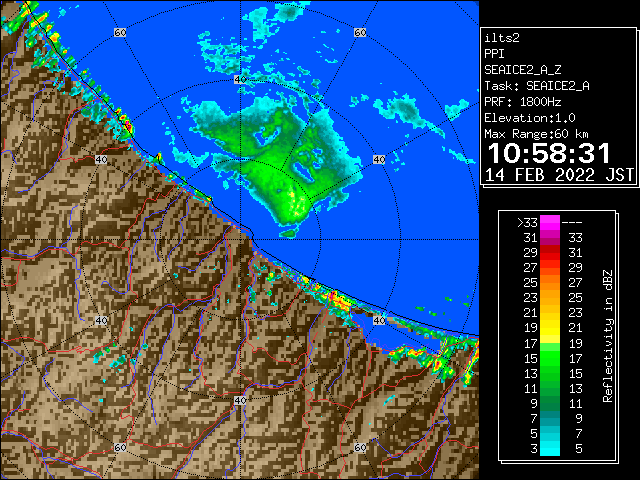Click the --- label beside the magenta swatch
640x480 pixels.
click(x=572, y=223)
